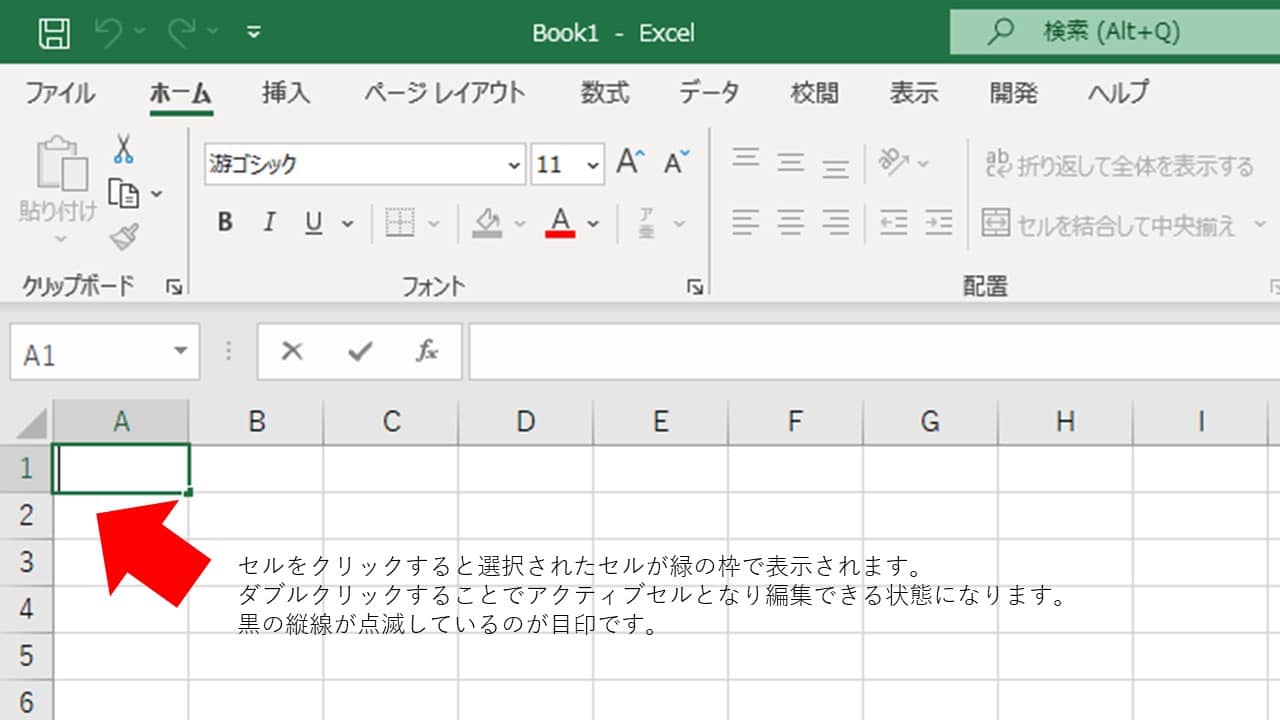Screen dimensions: 1280x720
Task: Open the Copy options dropdown arrow
Action: tap(156, 194)
